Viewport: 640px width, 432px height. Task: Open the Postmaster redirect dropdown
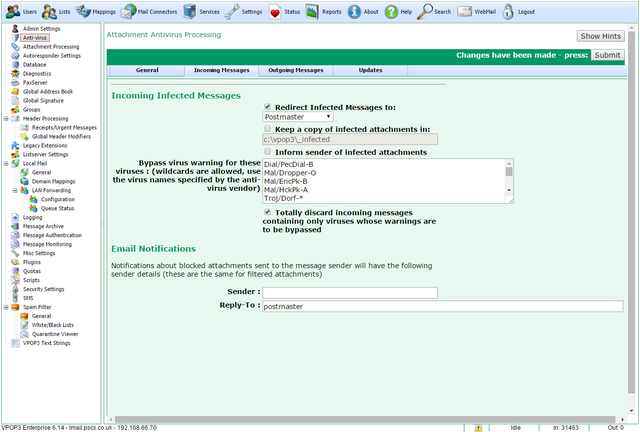(x=298, y=117)
